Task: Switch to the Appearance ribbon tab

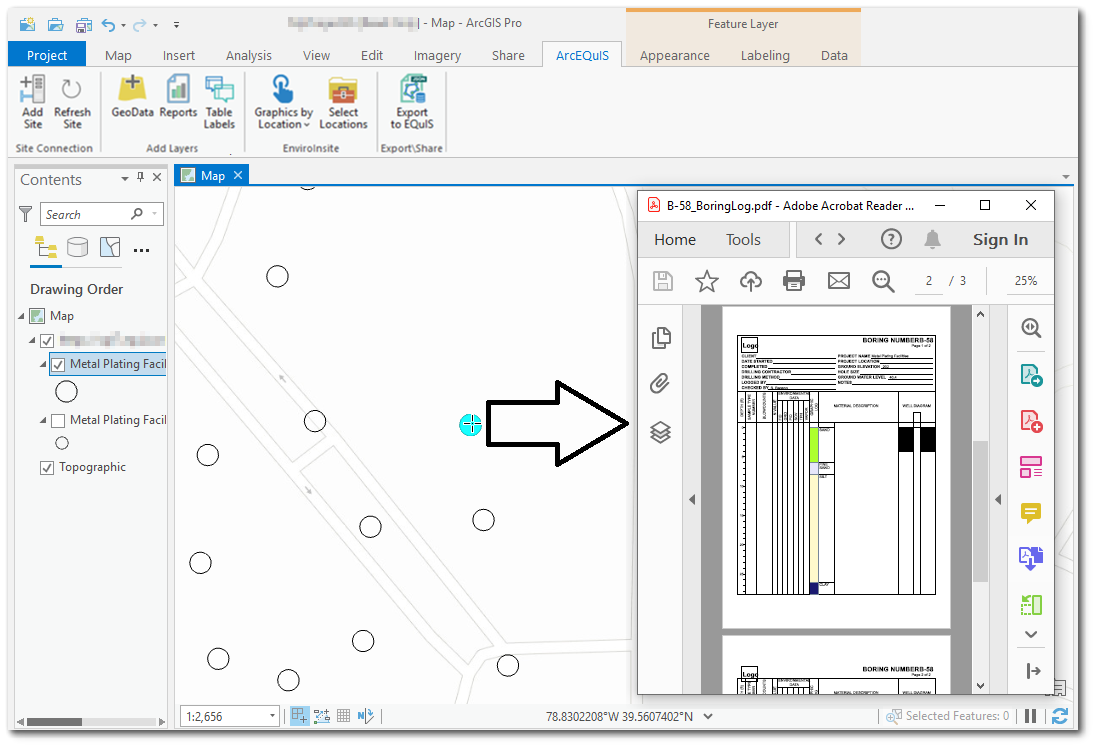Action: 674,55
